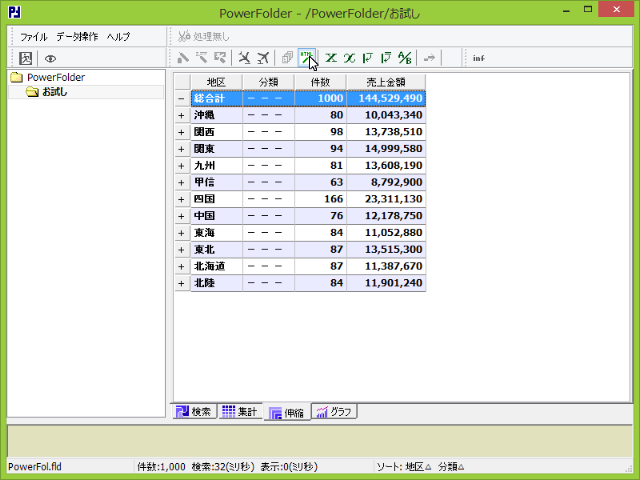Screen dimensions: 640x480
Task: Toggle the eye visibility icon
Action: point(50,58)
